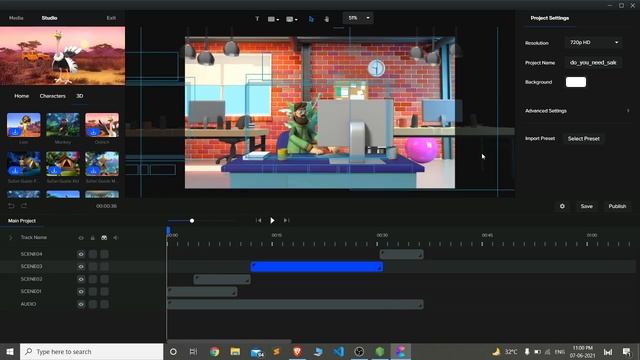Open the notification center icon
The image size is (640, 360).
[627, 351]
